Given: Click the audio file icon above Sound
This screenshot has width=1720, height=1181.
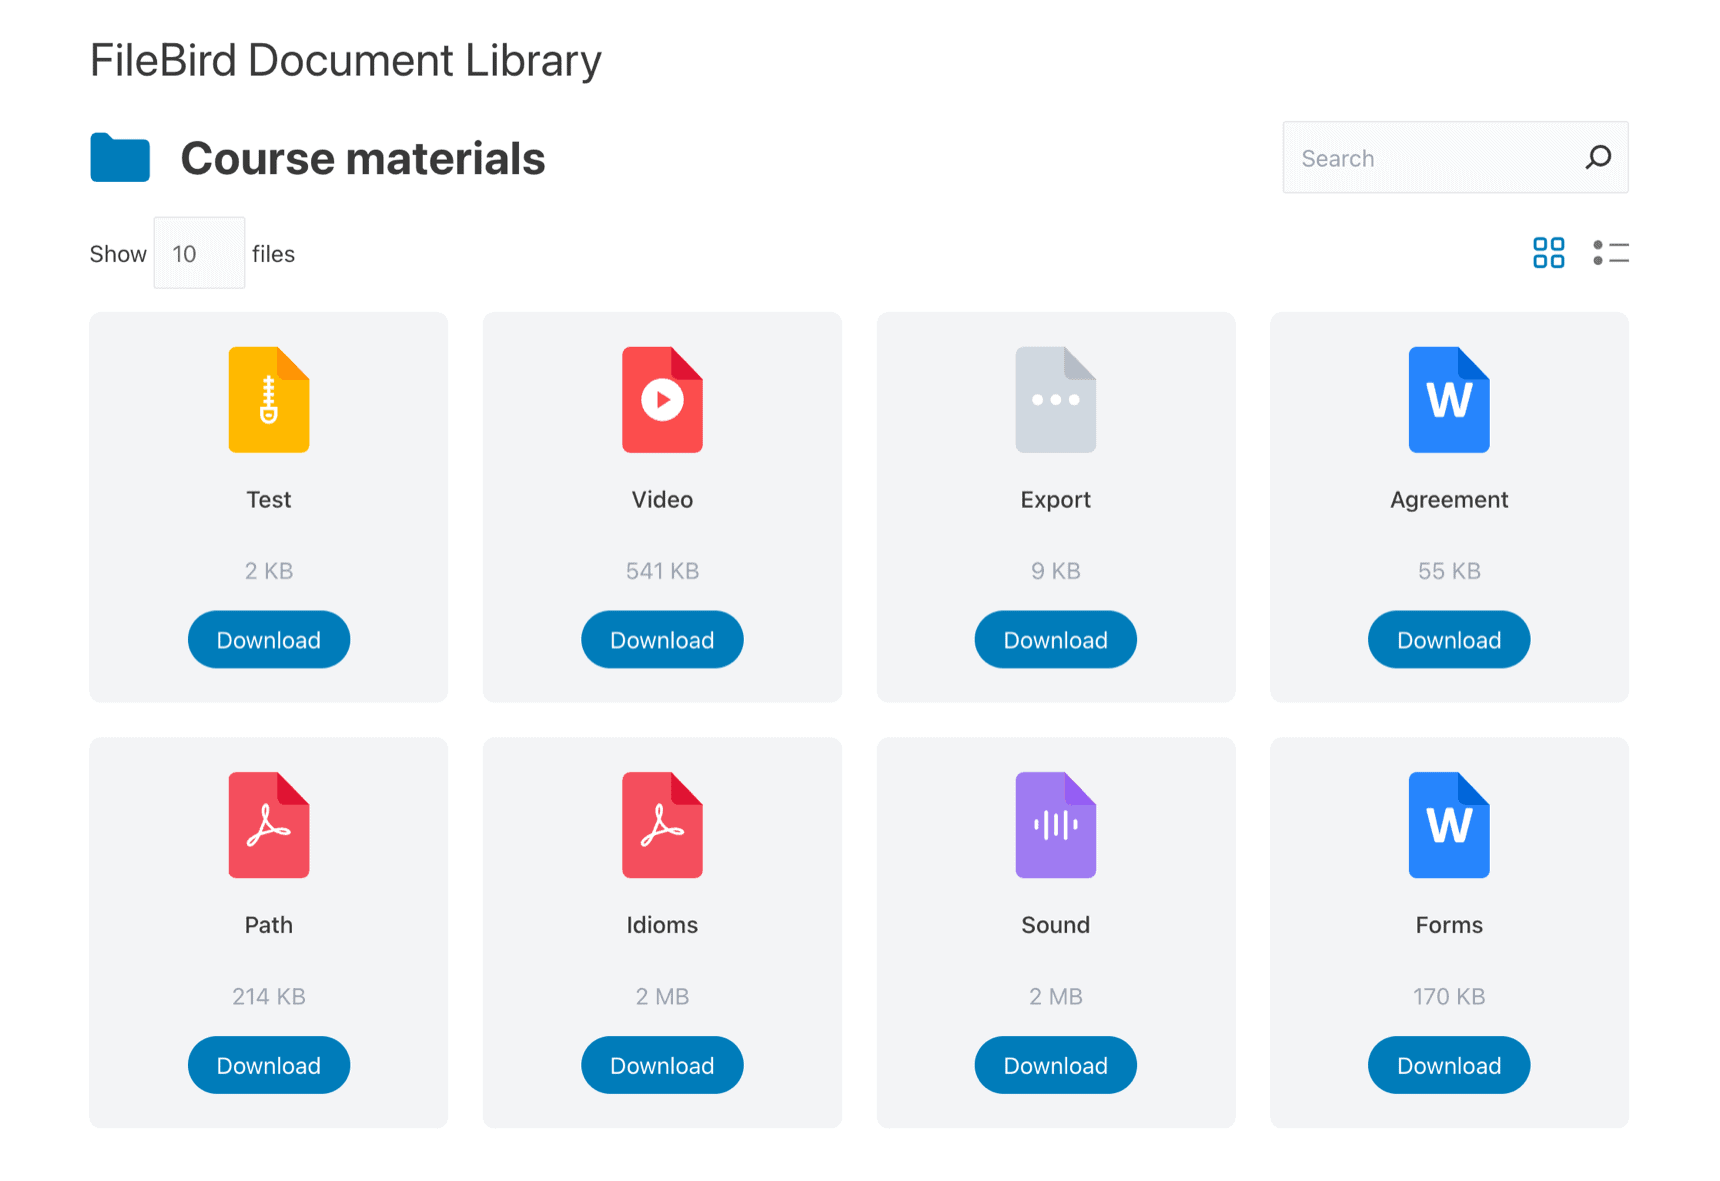Looking at the screenshot, I should click(1055, 825).
